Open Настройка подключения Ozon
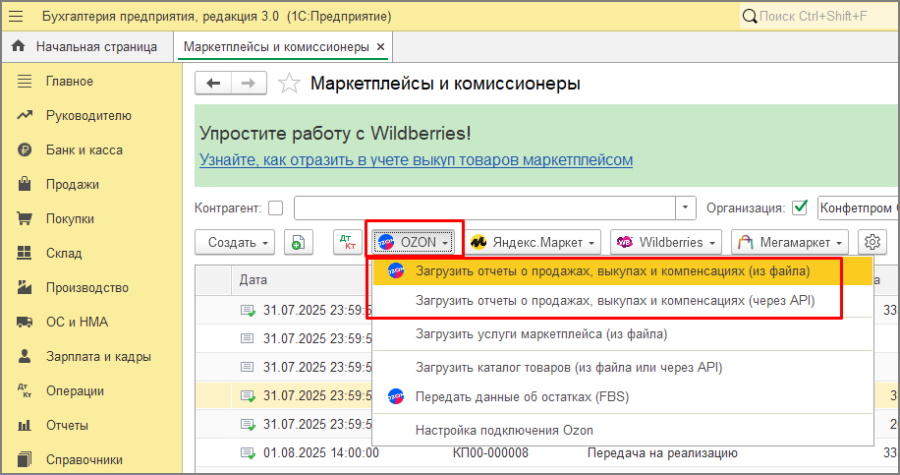 623,430
